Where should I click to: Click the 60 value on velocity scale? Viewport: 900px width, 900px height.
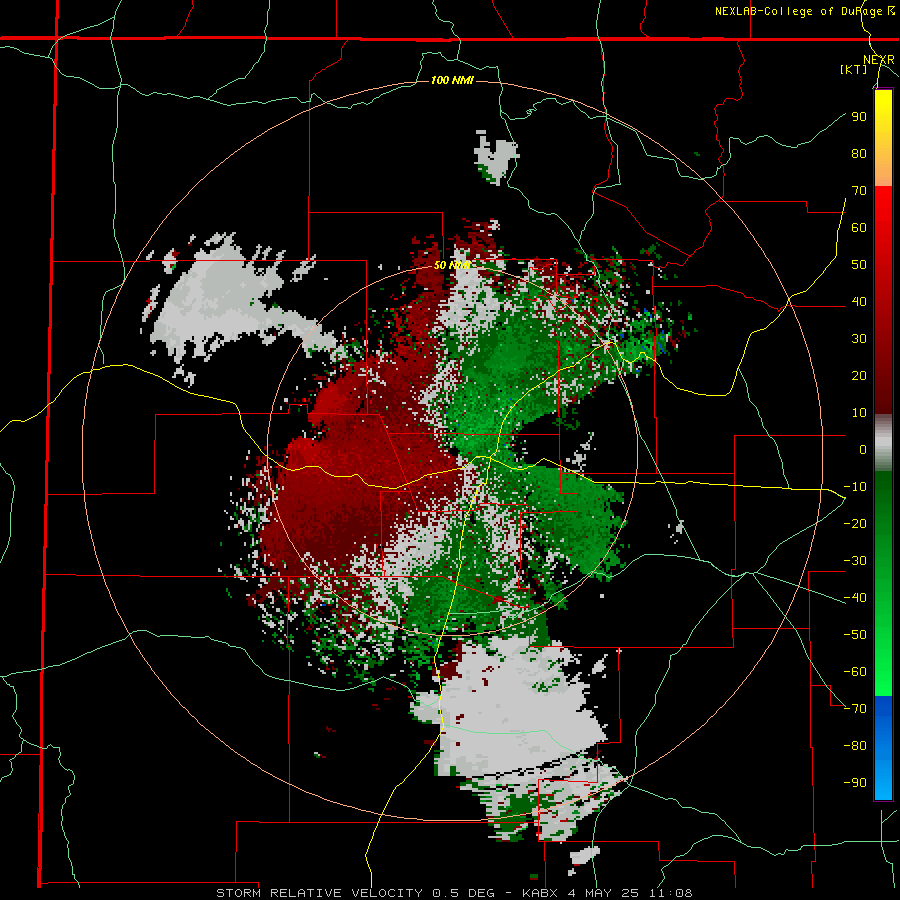pyautogui.click(x=859, y=227)
